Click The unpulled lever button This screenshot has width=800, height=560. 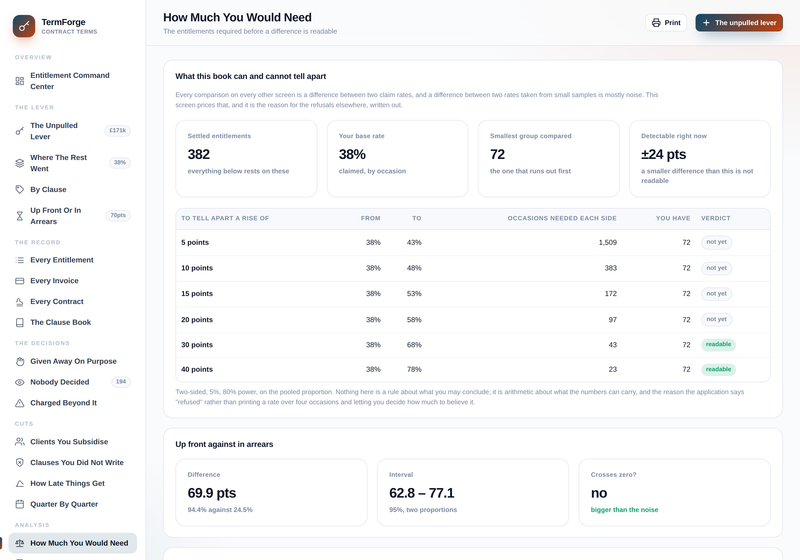(739, 23)
